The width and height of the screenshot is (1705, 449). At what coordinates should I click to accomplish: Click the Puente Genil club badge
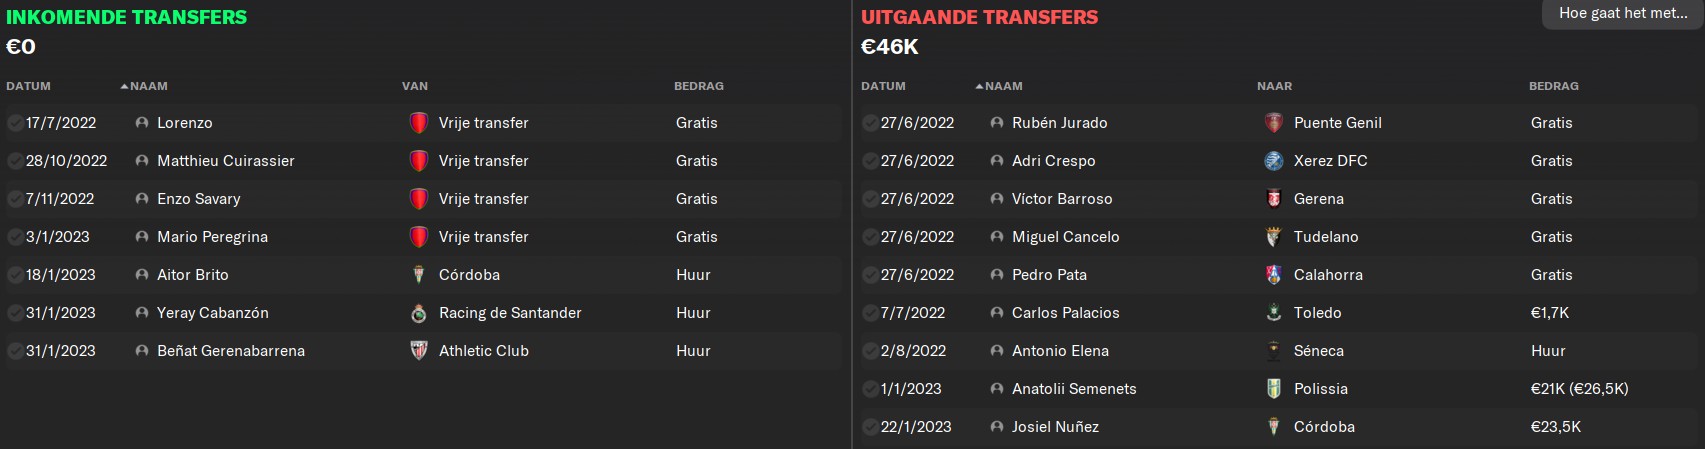point(1274,123)
